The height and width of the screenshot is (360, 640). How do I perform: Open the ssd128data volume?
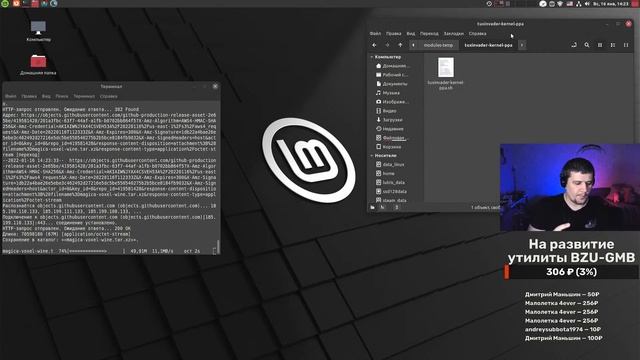click(x=391, y=191)
